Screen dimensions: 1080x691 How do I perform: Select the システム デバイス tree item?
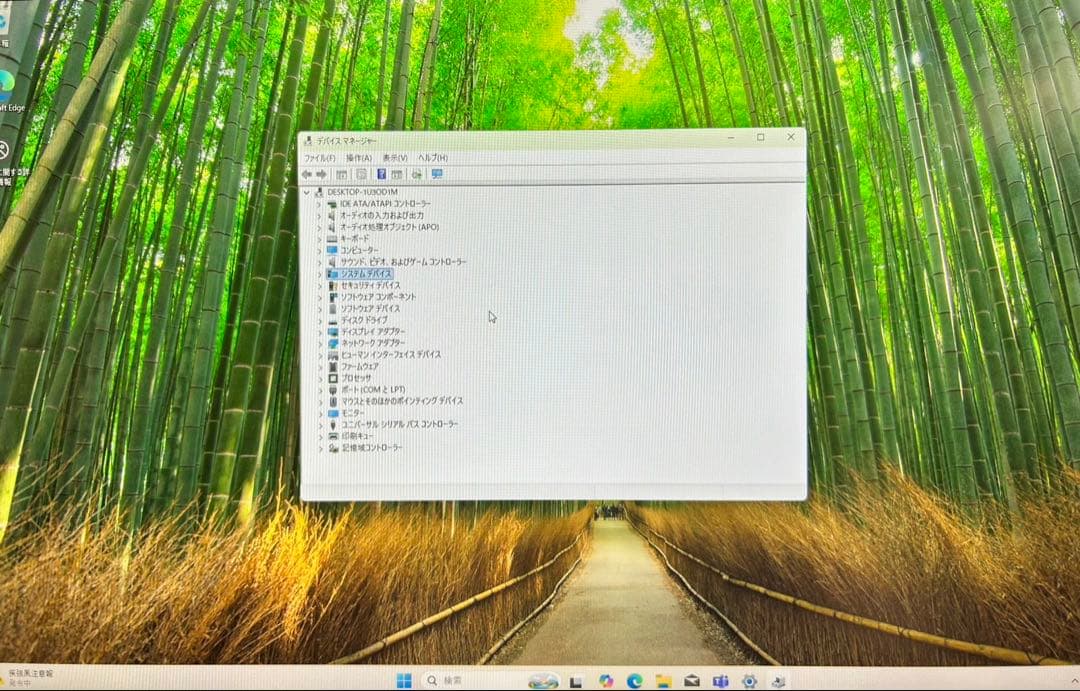[366, 273]
